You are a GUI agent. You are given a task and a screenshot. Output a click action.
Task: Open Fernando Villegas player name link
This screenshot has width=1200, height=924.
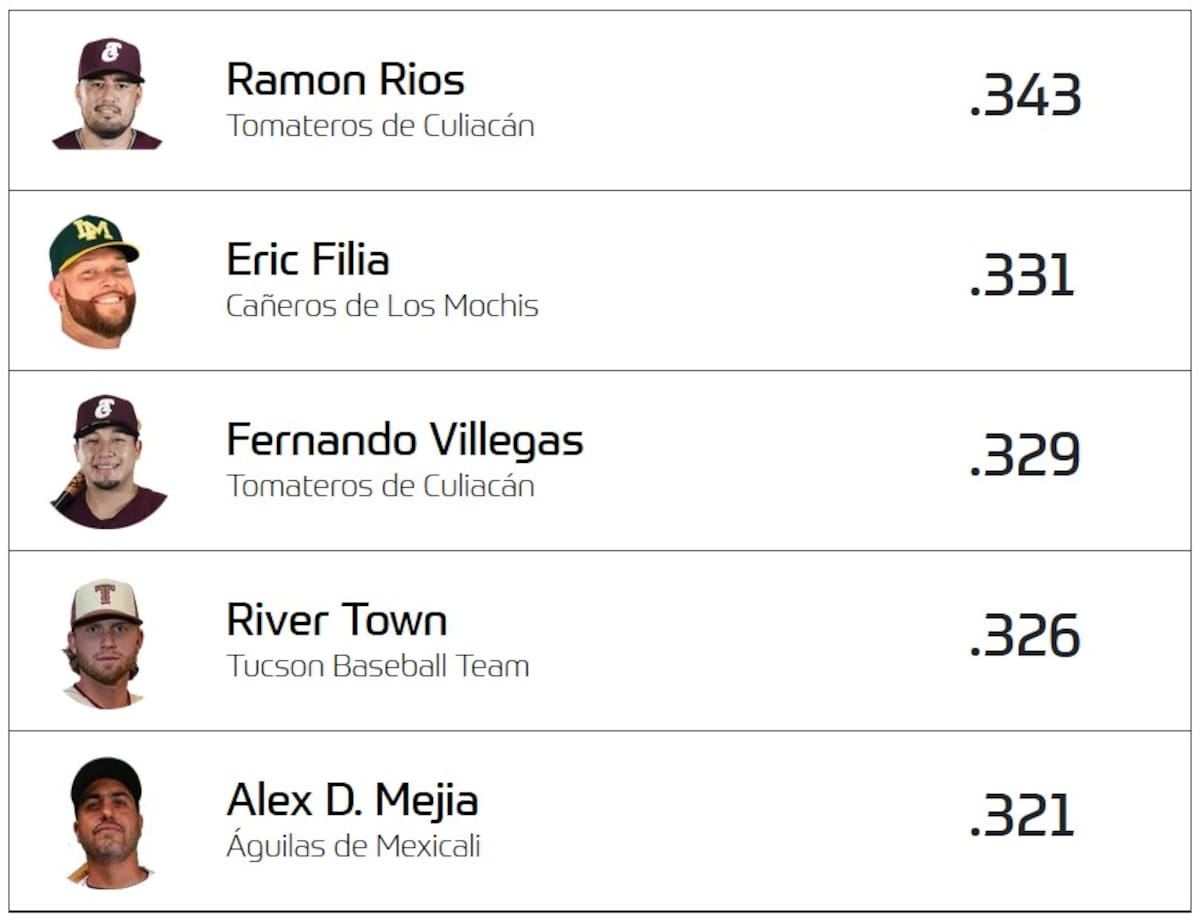(404, 440)
